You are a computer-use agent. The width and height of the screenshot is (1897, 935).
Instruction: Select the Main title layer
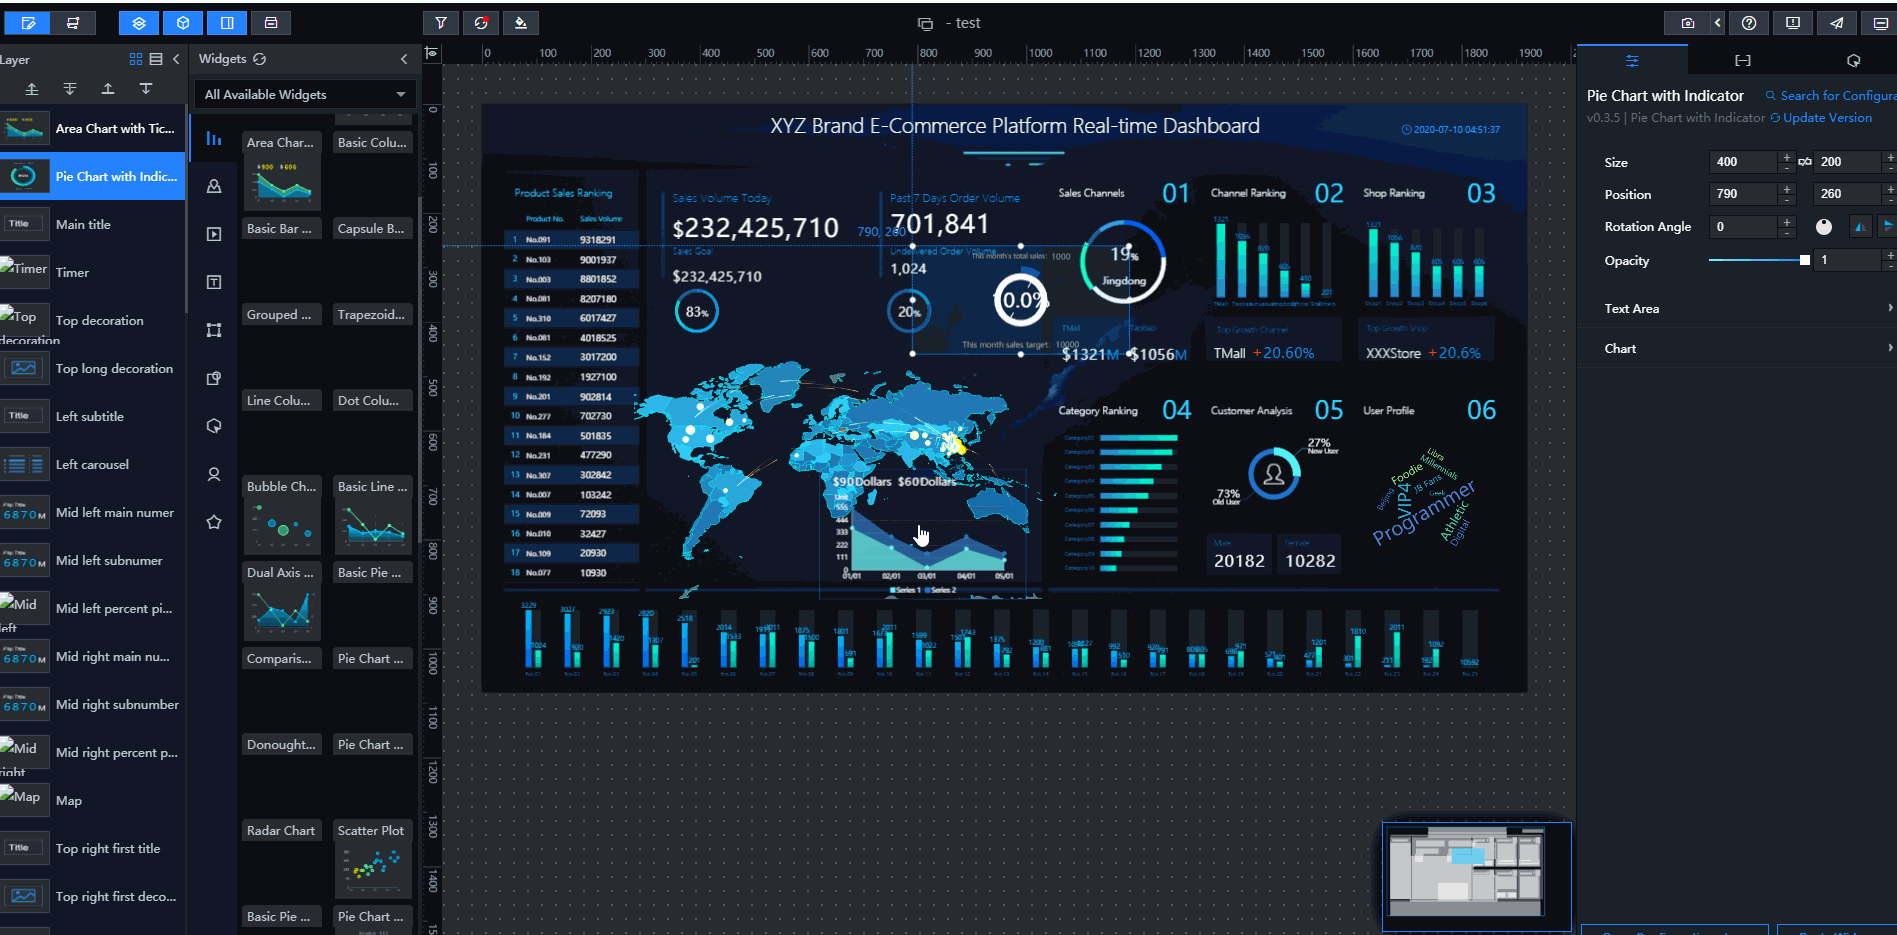coord(84,225)
